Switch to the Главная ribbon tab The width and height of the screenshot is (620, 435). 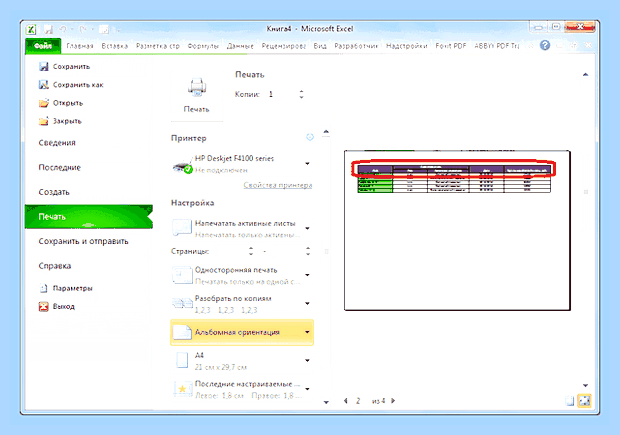80,46
